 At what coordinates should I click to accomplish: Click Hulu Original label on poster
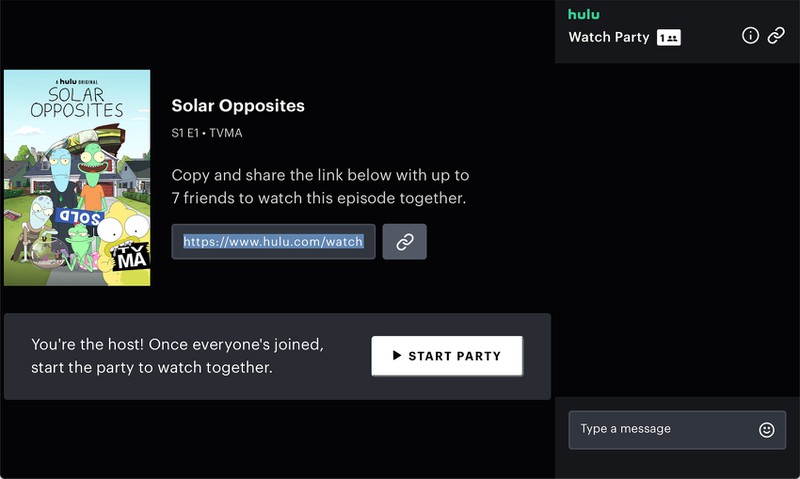pyautogui.click(x=77, y=82)
